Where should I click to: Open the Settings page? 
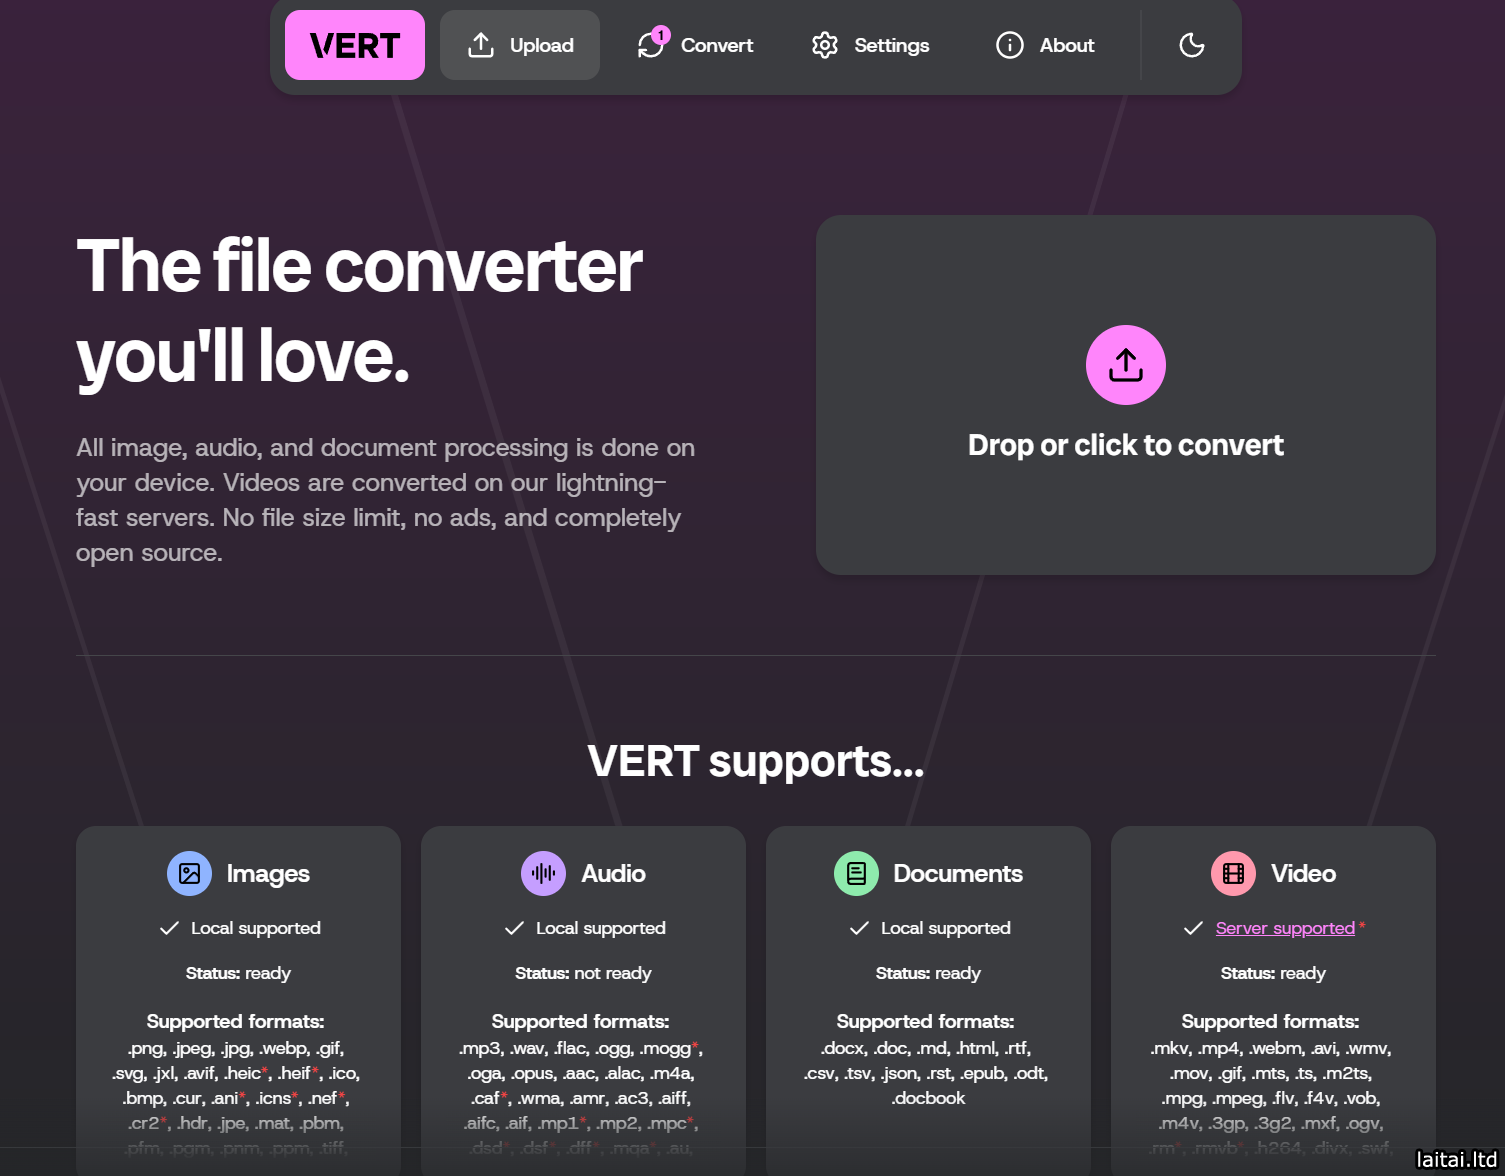[891, 45]
